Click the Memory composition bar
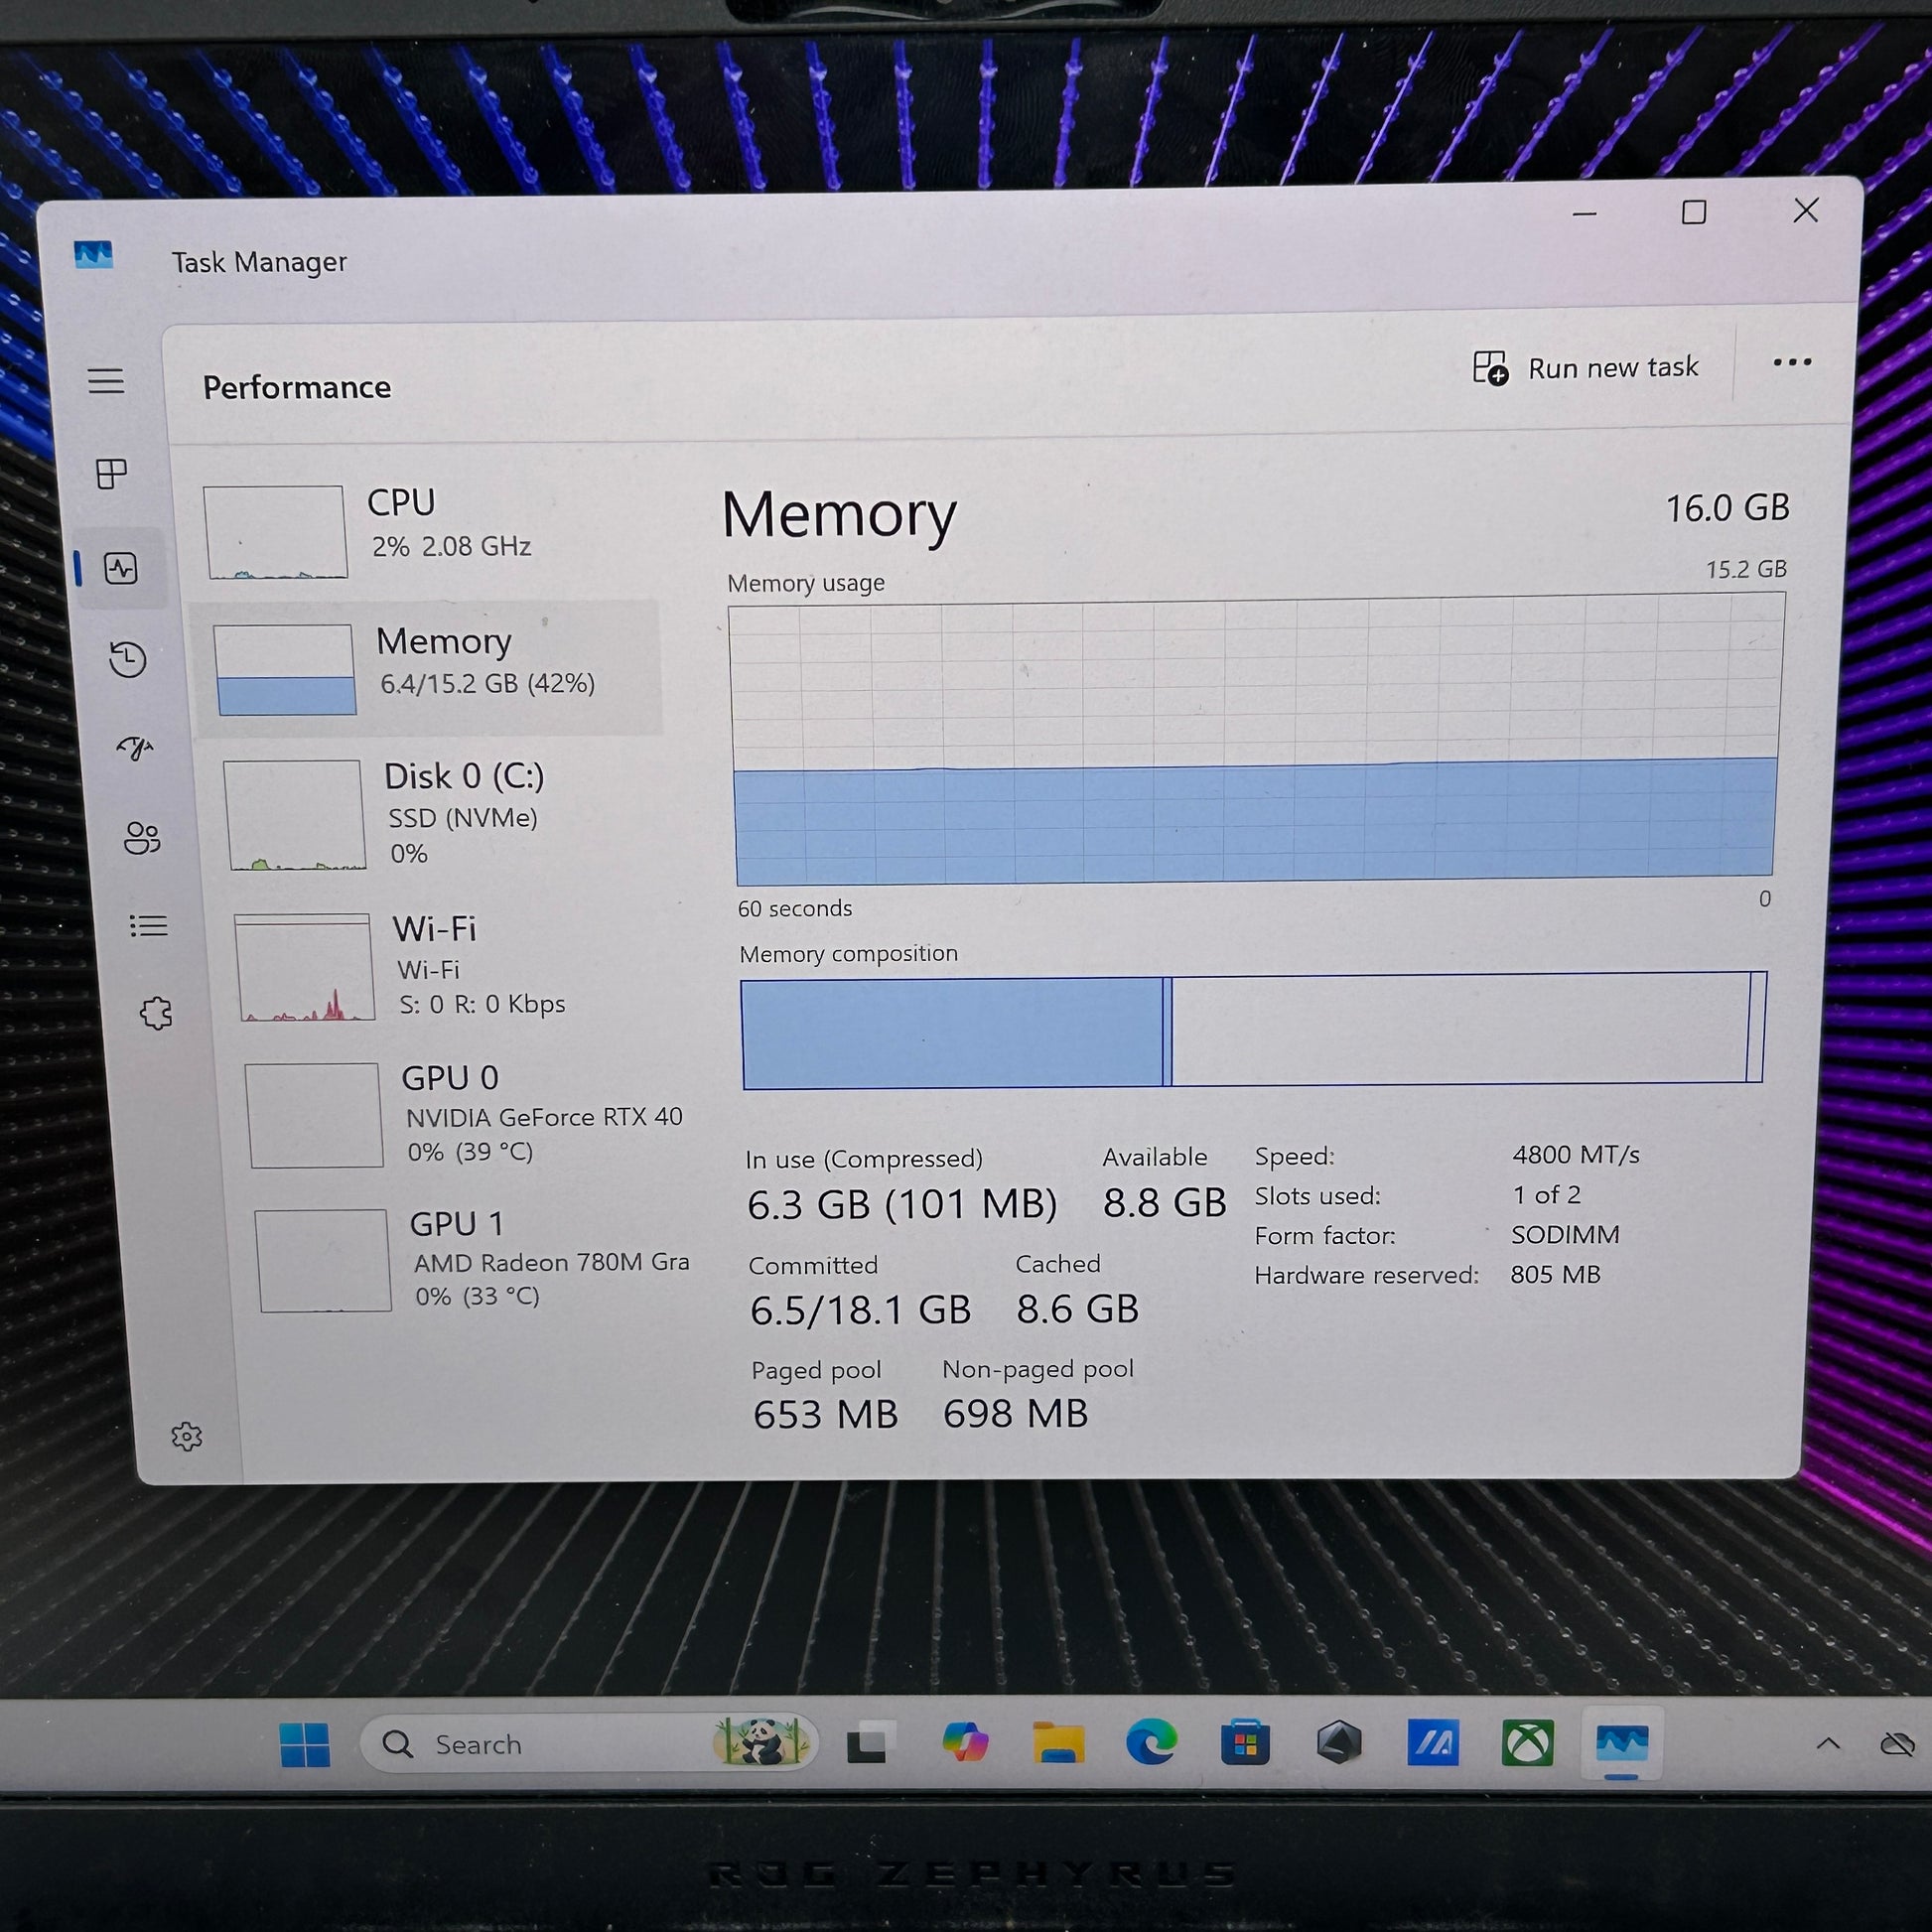Image resolution: width=1932 pixels, height=1932 pixels. [x=1253, y=1030]
